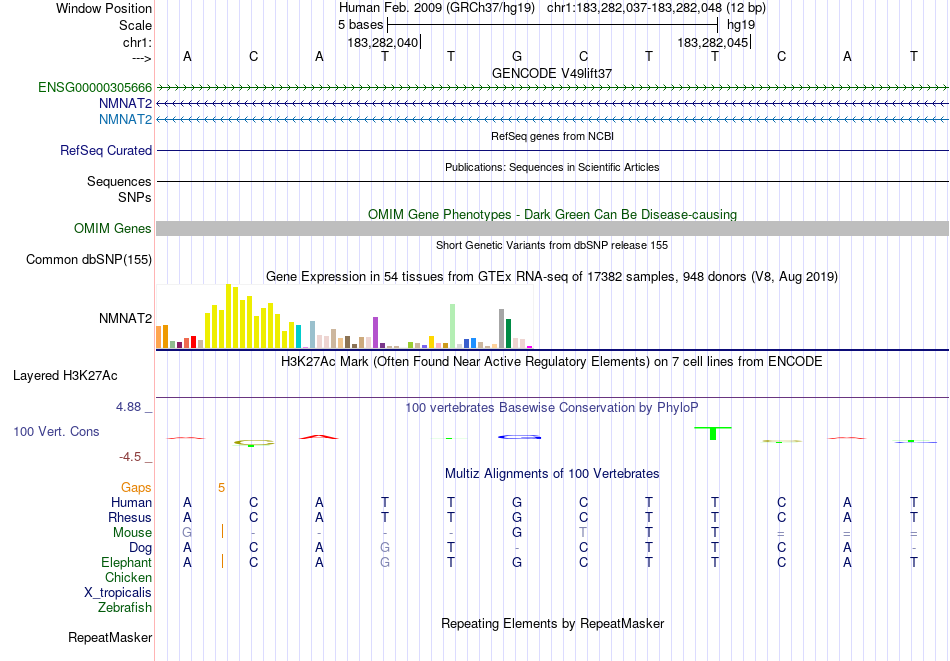The width and height of the screenshot is (950, 661).
Task: Click the purple bar in GTEx chart
Action: click(376, 332)
